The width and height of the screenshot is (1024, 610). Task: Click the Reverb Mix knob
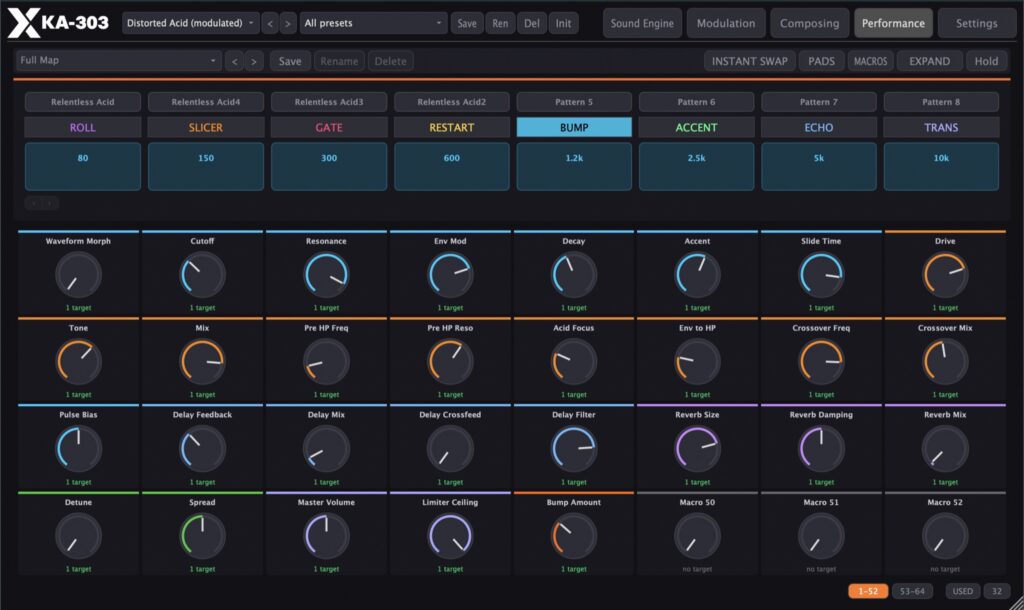point(945,449)
